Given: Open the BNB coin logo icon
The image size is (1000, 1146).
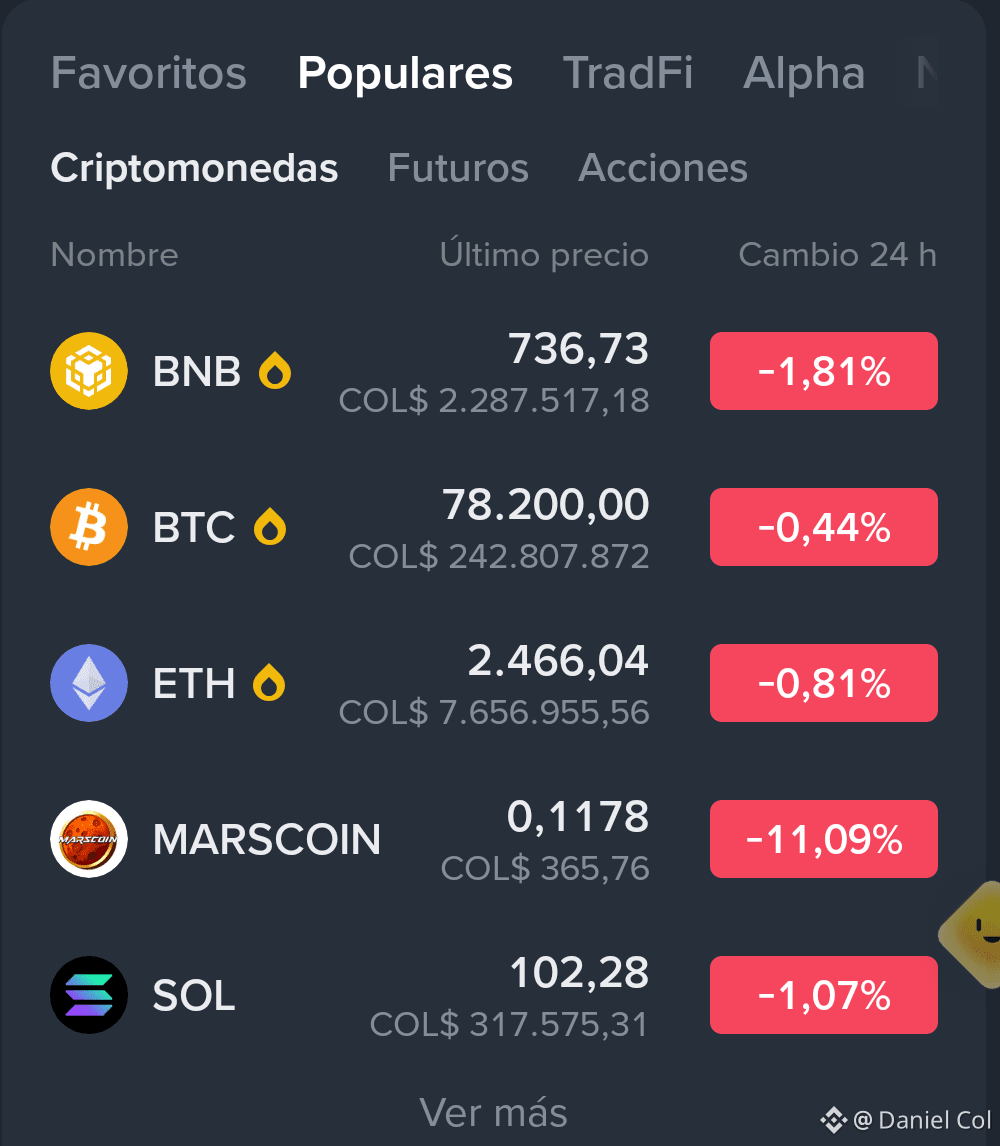Looking at the screenshot, I should pos(88,371).
